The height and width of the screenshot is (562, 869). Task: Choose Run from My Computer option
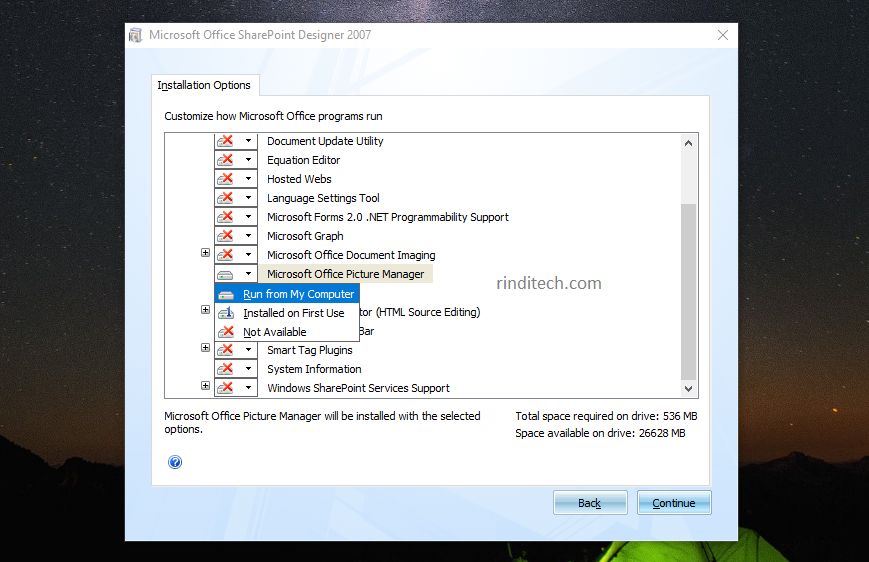tap(287, 294)
